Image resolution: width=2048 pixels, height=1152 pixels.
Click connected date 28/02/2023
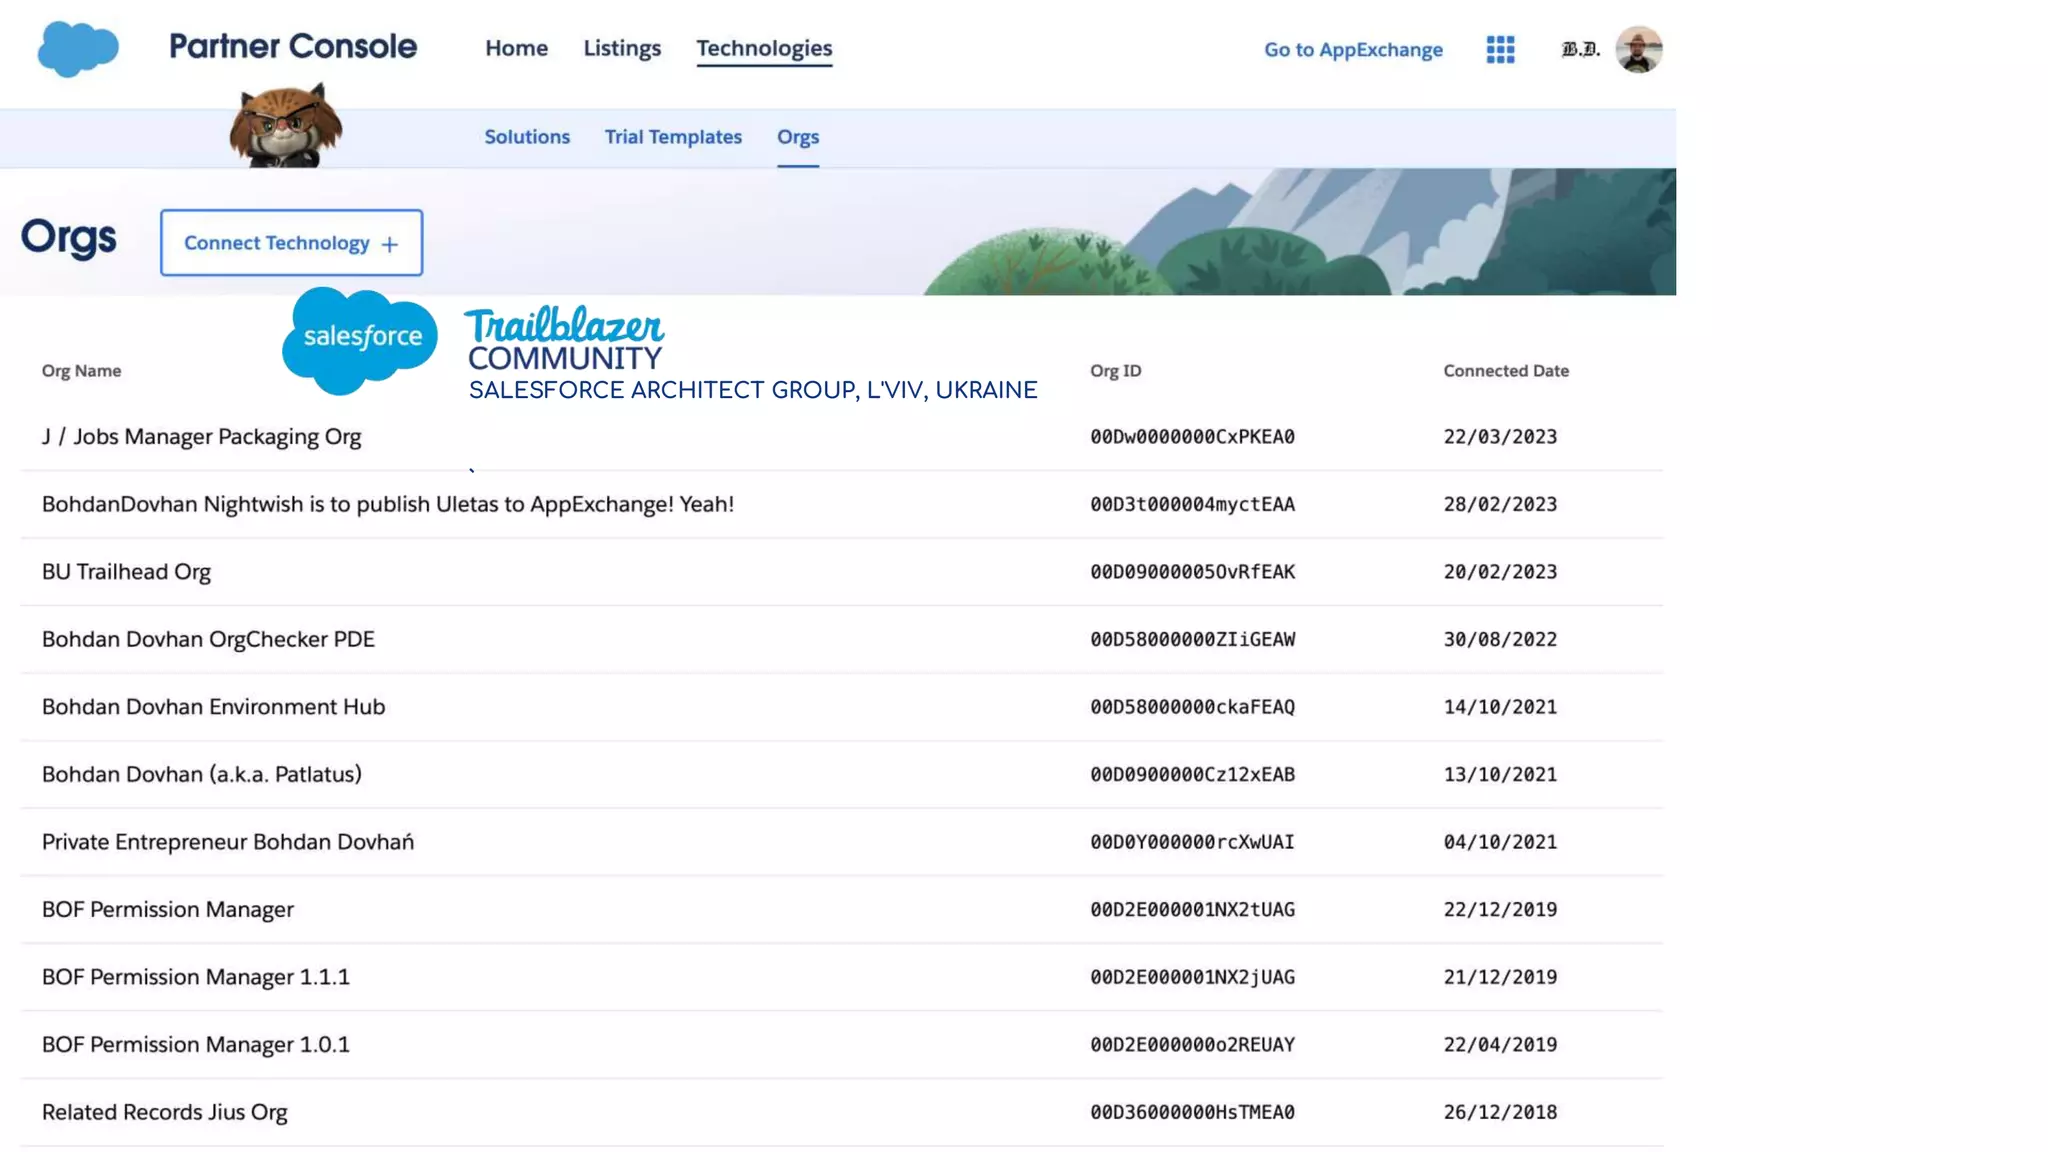click(1500, 504)
